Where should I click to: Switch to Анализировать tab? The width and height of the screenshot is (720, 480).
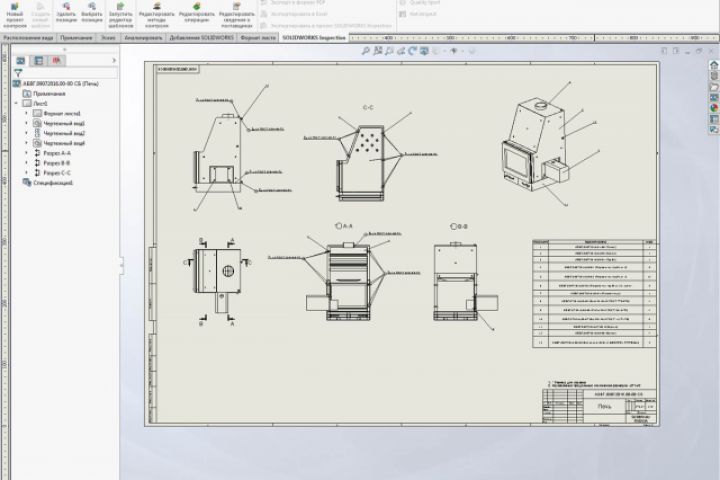(143, 38)
